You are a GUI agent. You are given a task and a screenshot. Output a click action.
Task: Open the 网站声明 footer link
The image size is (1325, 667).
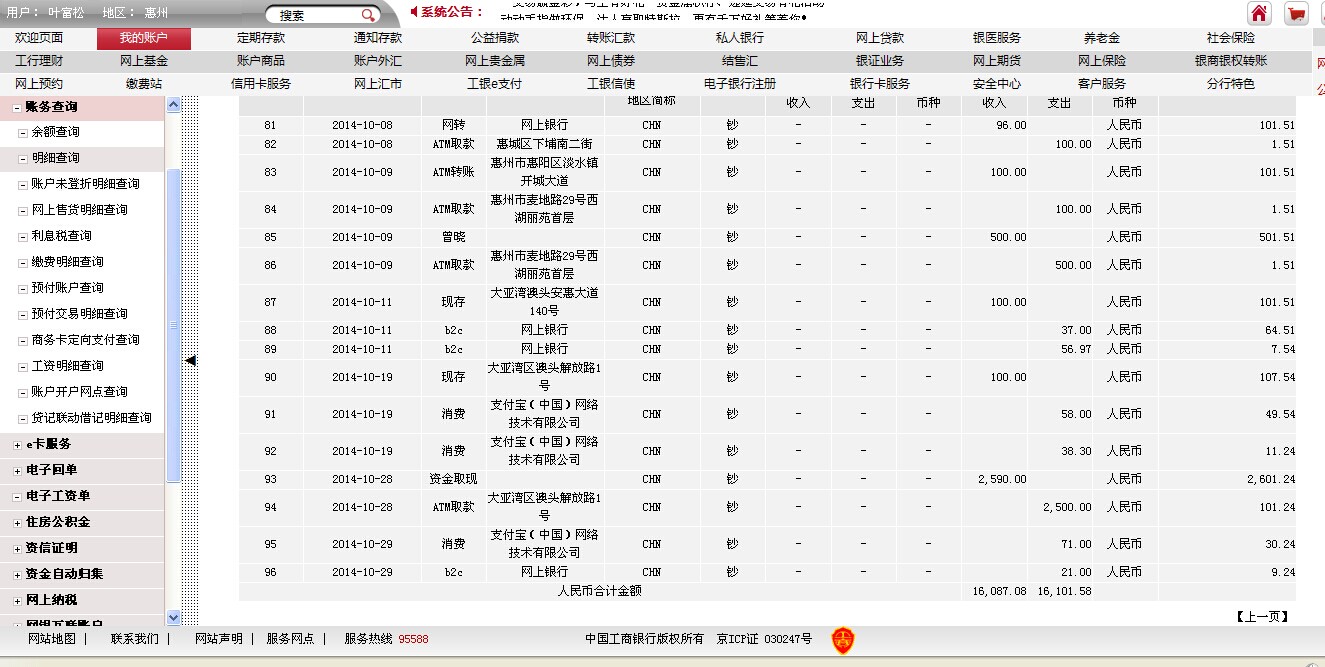pyautogui.click(x=219, y=639)
